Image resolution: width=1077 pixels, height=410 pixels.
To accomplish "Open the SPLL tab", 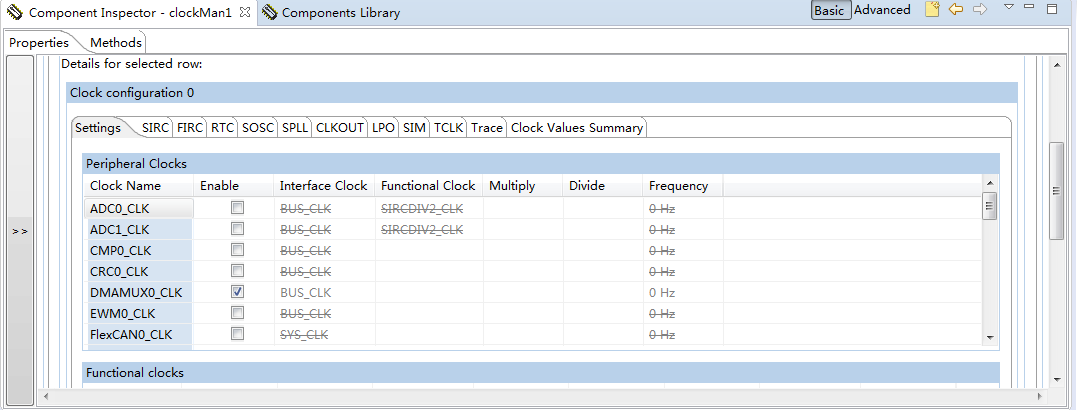I will (x=295, y=128).
